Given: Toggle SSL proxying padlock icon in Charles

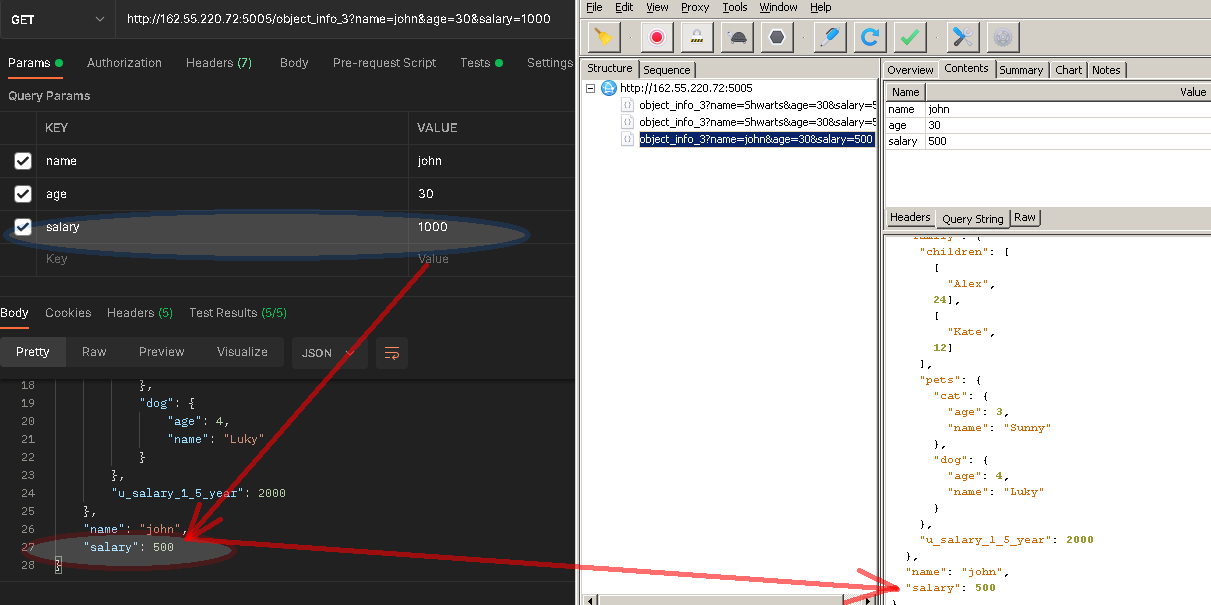Looking at the screenshot, I should 697,37.
